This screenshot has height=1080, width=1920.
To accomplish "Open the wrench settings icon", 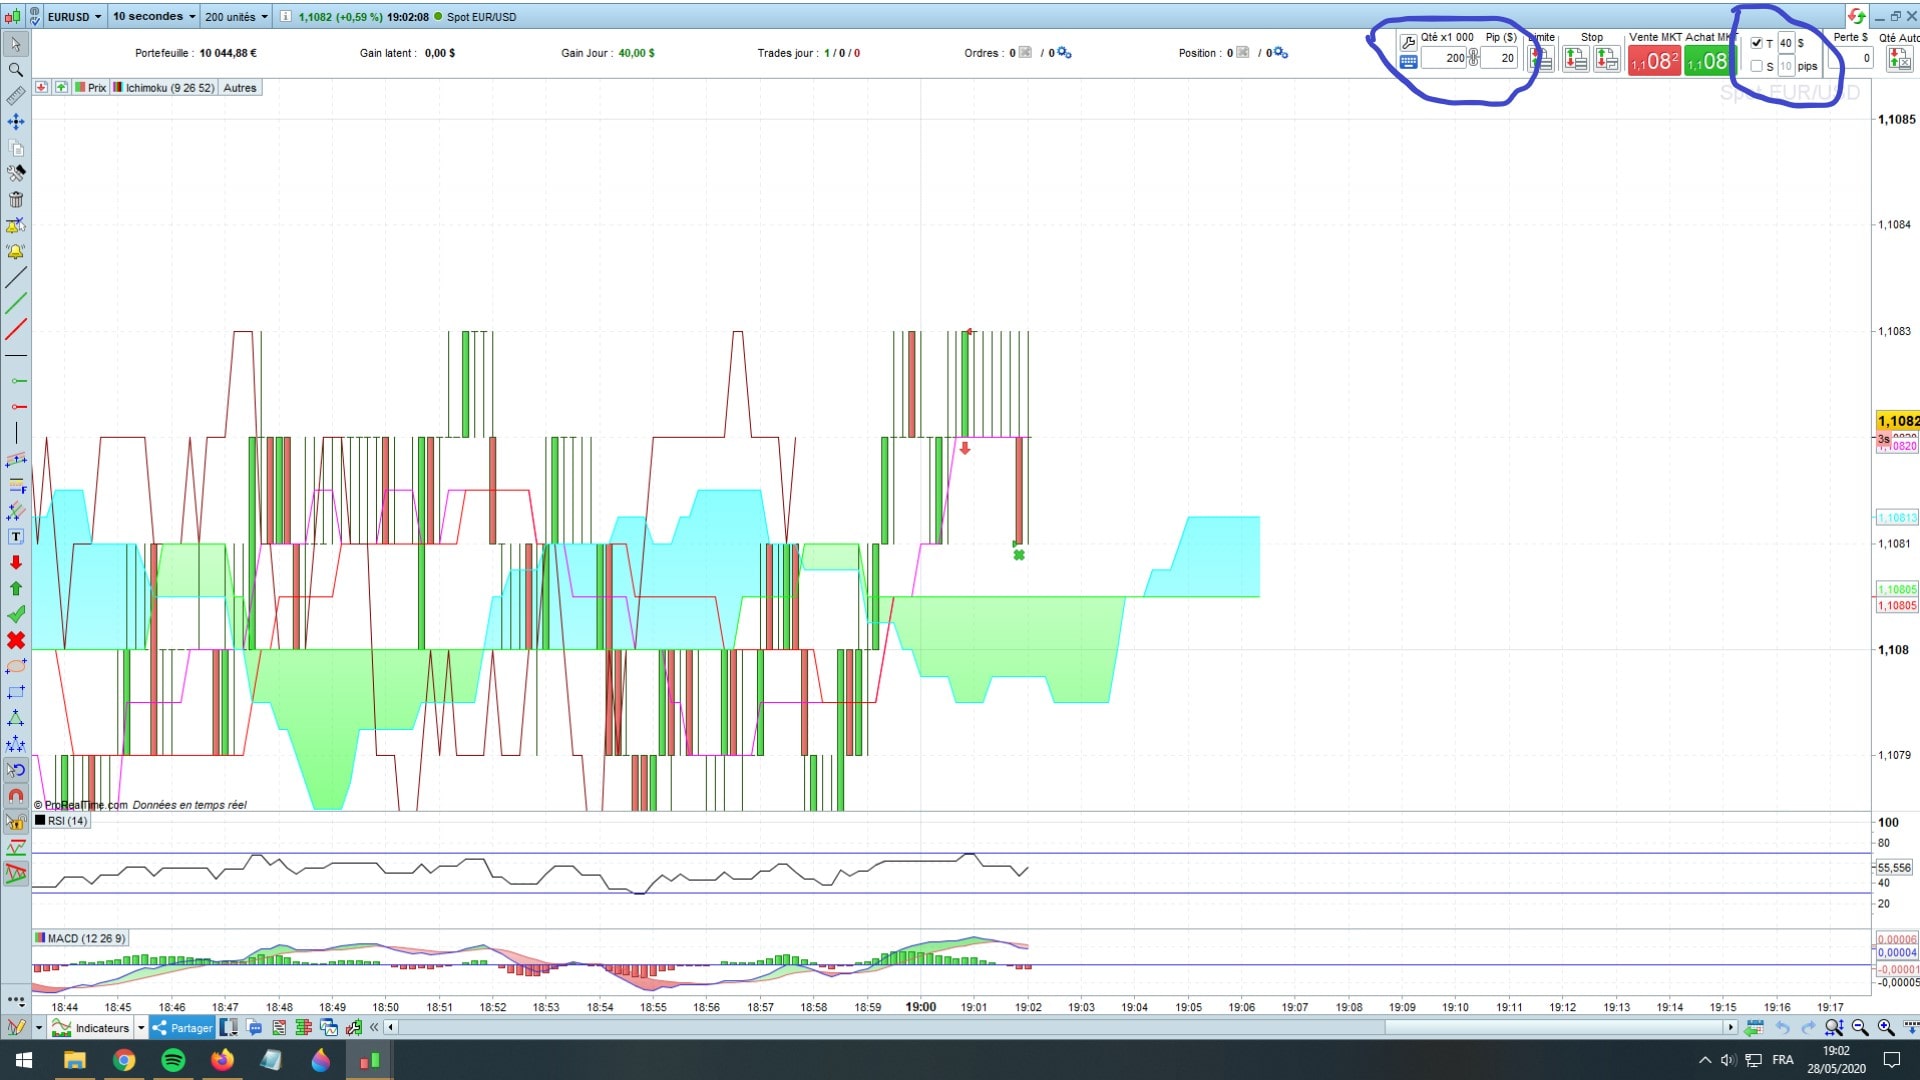I will (x=1408, y=42).
